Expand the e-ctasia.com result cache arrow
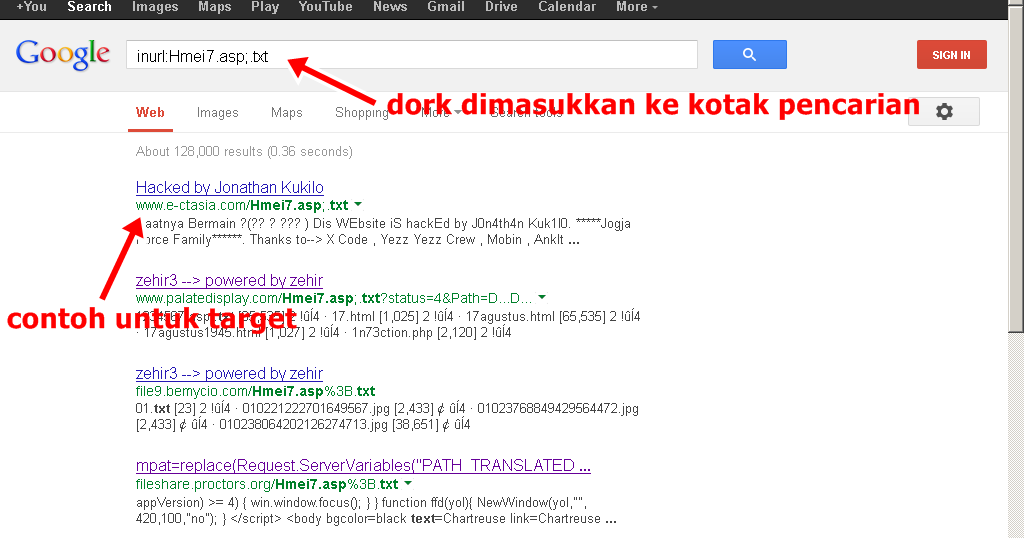The height and width of the screenshot is (538, 1024). pyautogui.click(x=358, y=205)
